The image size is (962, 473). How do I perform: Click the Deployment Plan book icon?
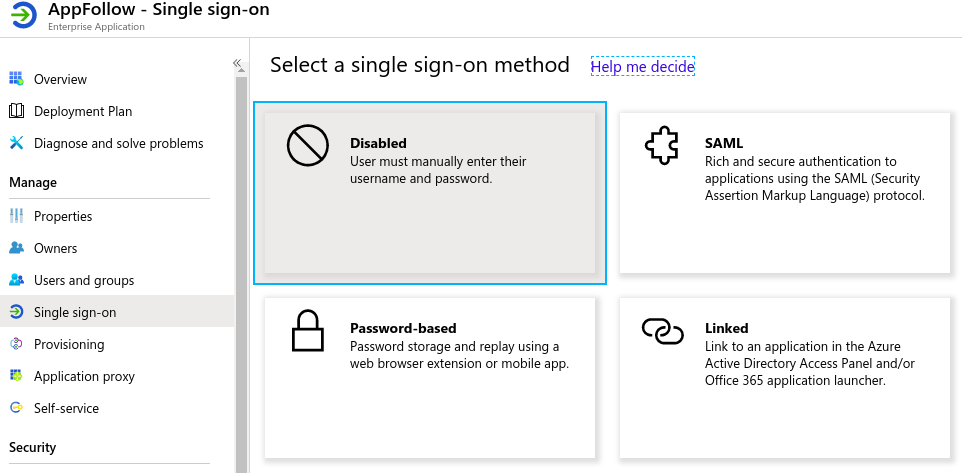click(x=17, y=111)
